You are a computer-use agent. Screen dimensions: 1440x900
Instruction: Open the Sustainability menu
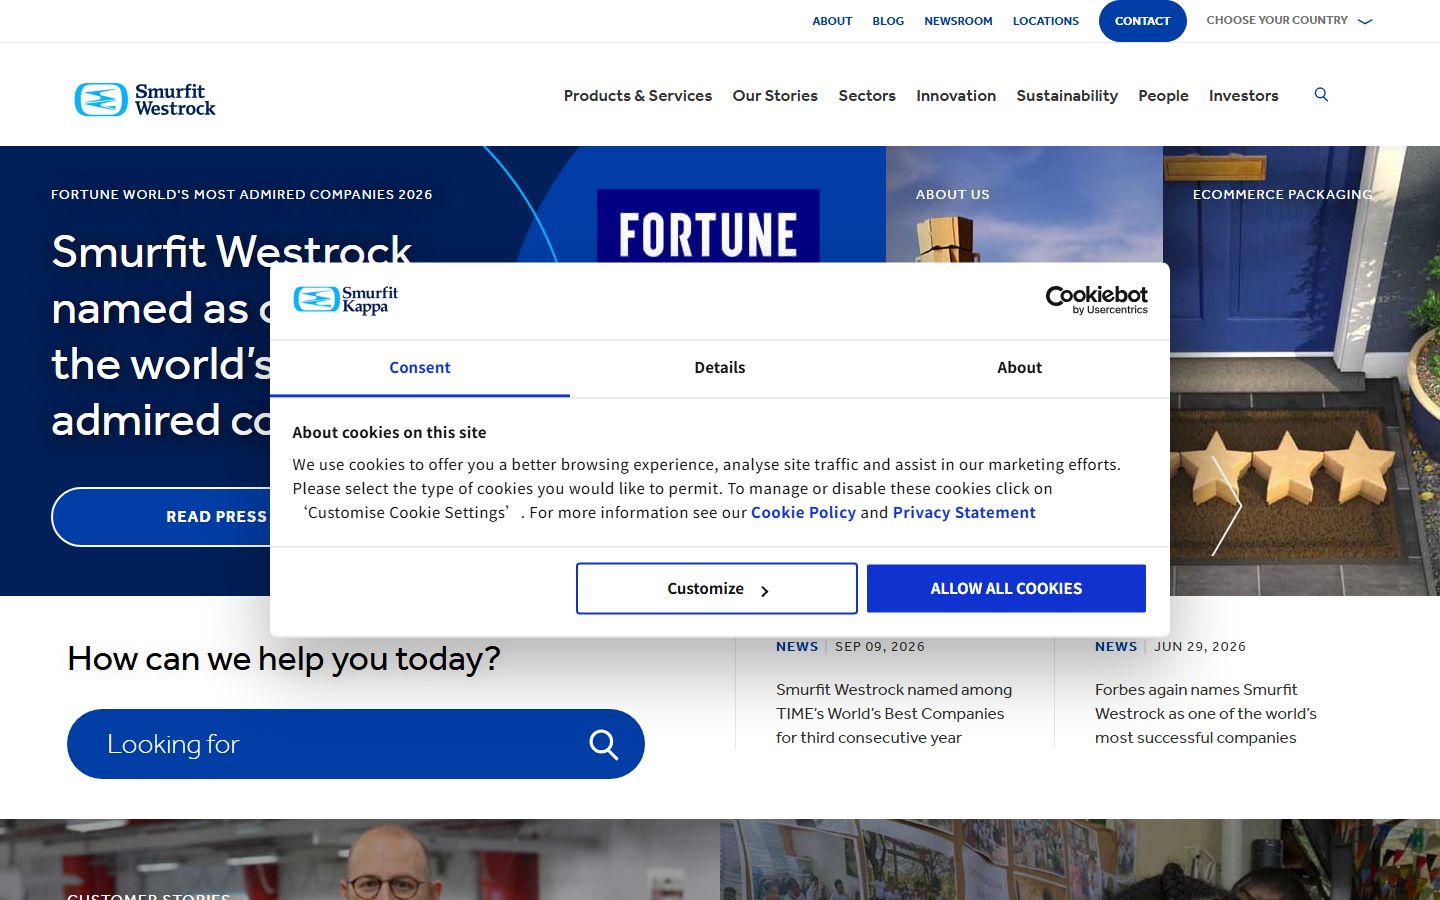coord(1067,96)
